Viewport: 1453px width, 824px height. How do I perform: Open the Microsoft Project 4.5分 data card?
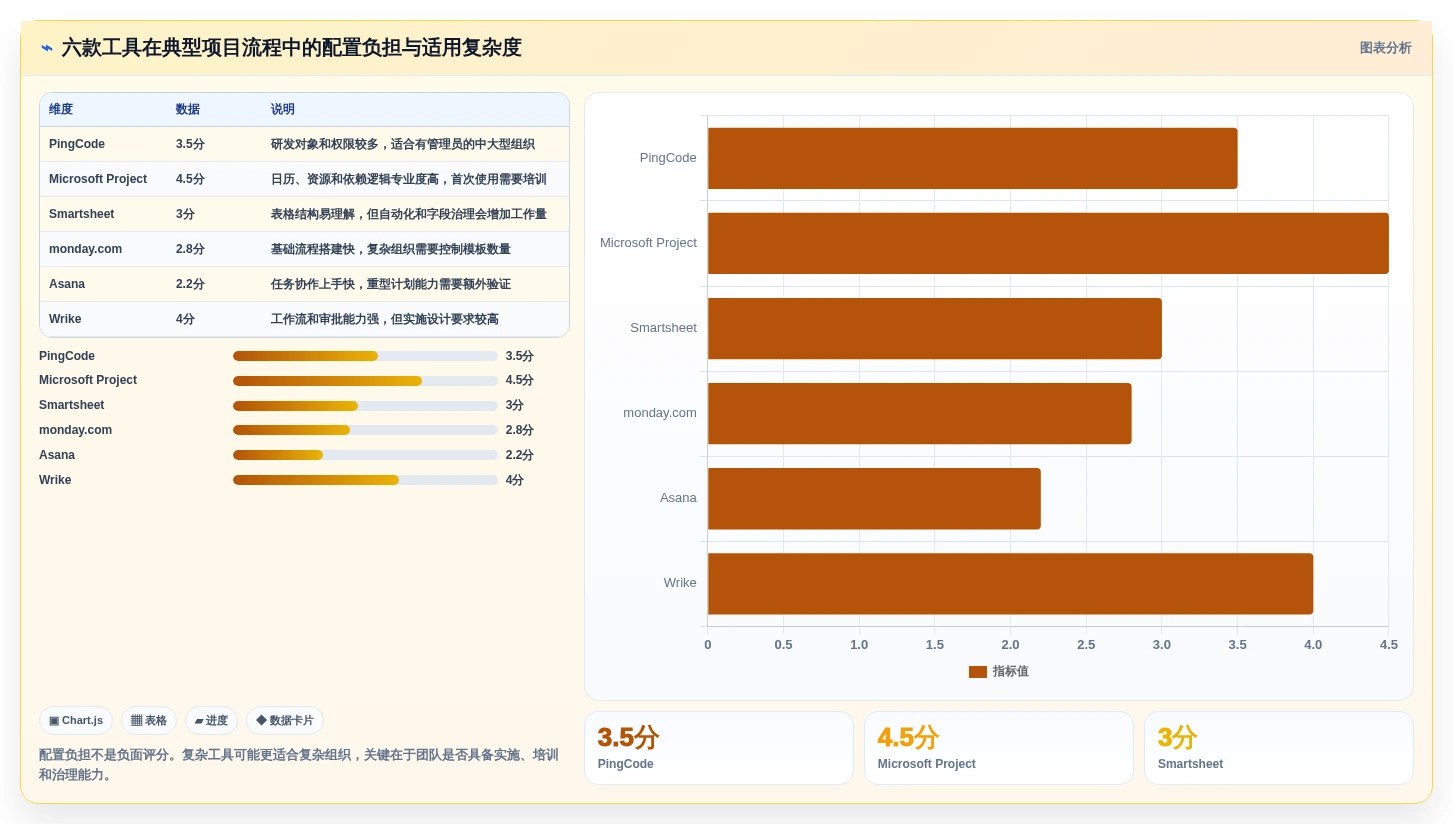[999, 748]
